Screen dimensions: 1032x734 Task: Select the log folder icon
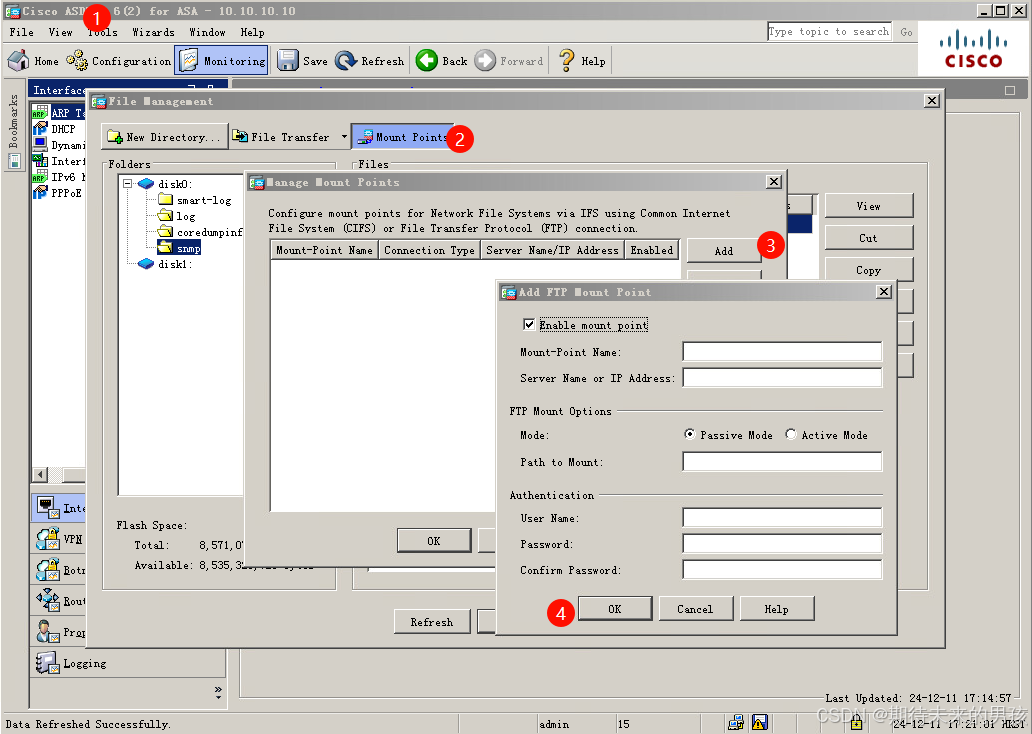coord(166,215)
